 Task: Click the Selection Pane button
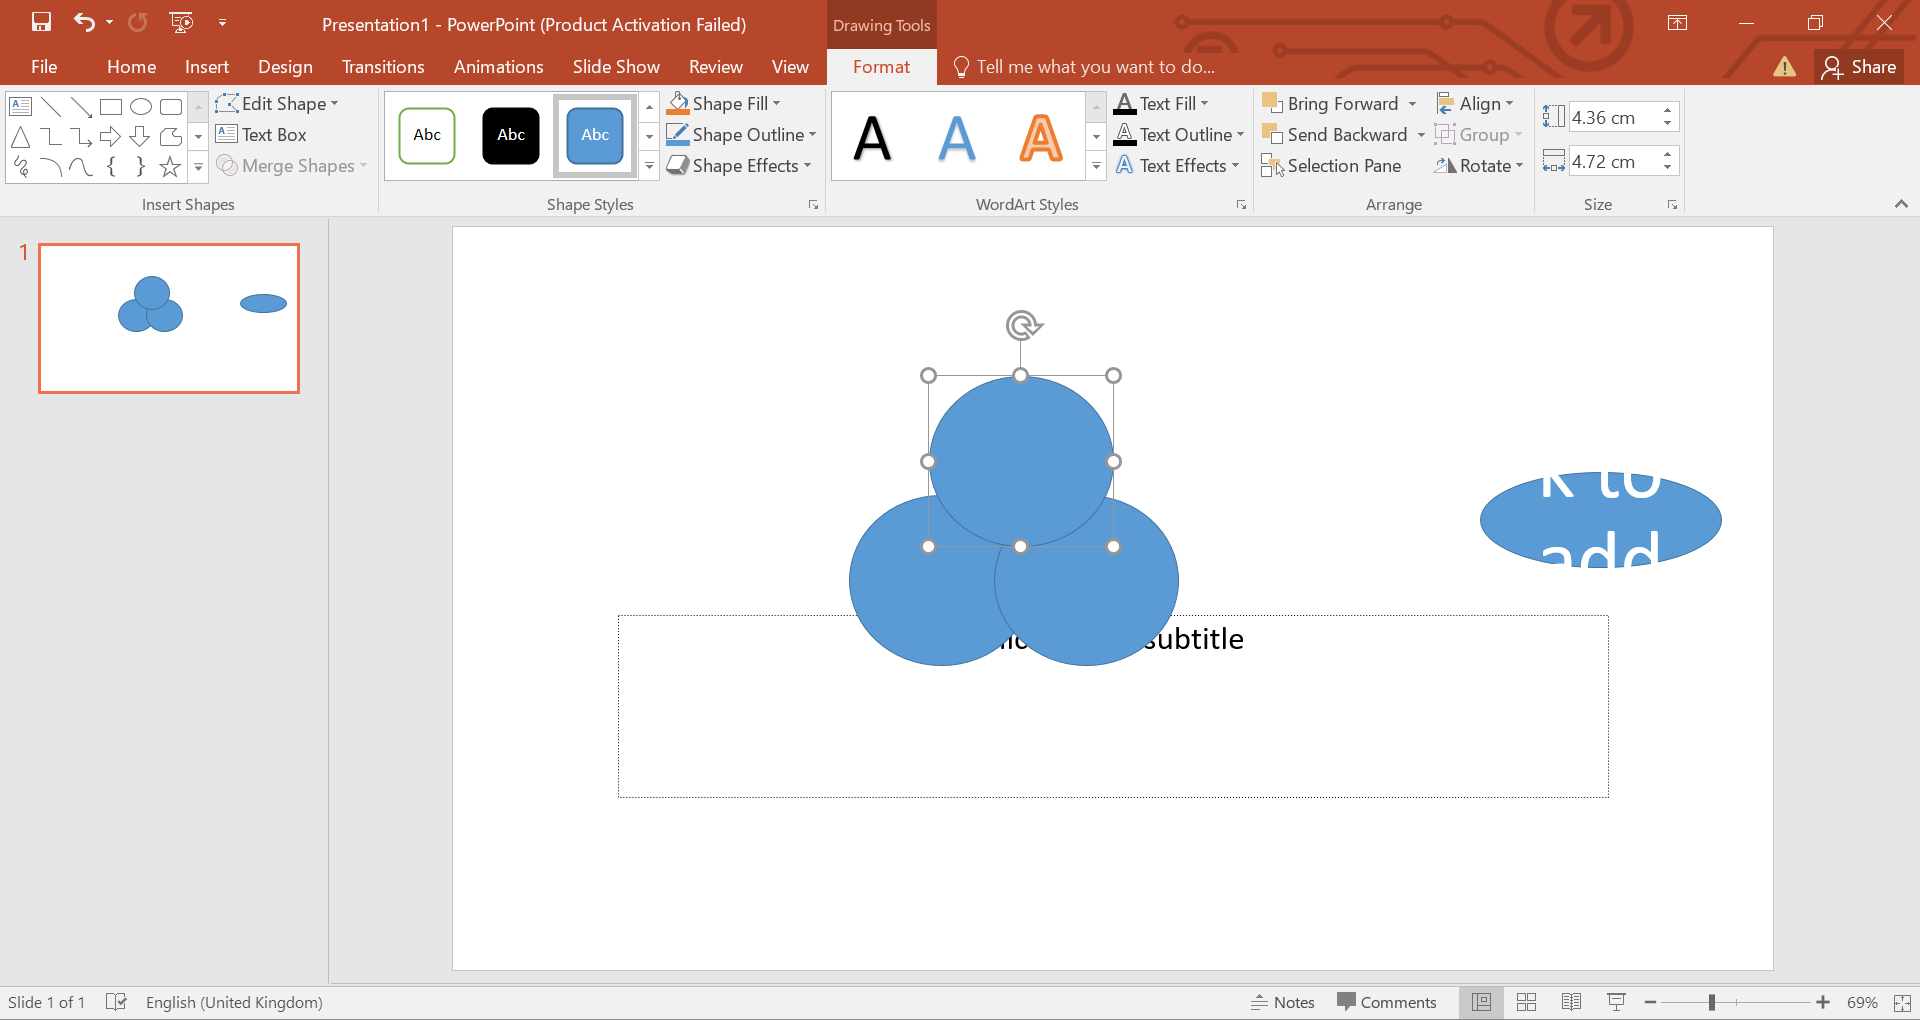1331,166
